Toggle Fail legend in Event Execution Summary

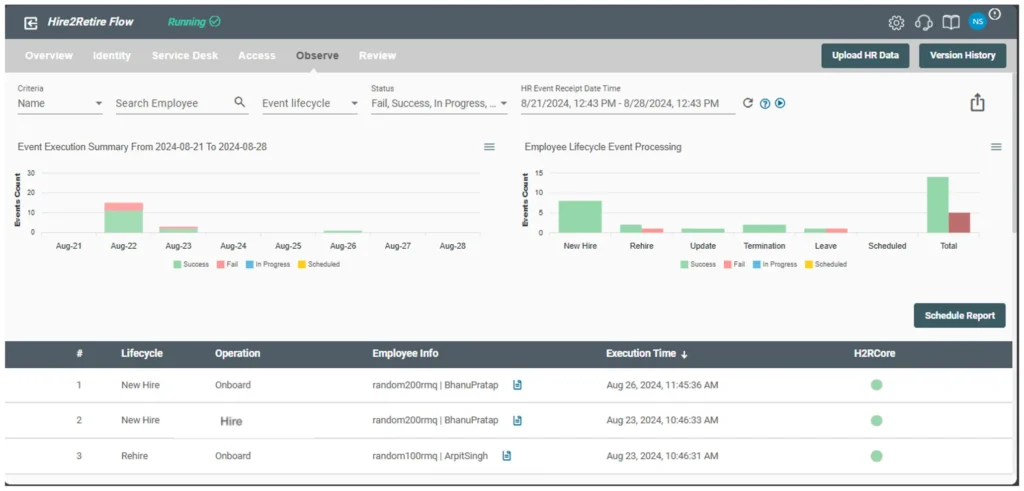228,264
